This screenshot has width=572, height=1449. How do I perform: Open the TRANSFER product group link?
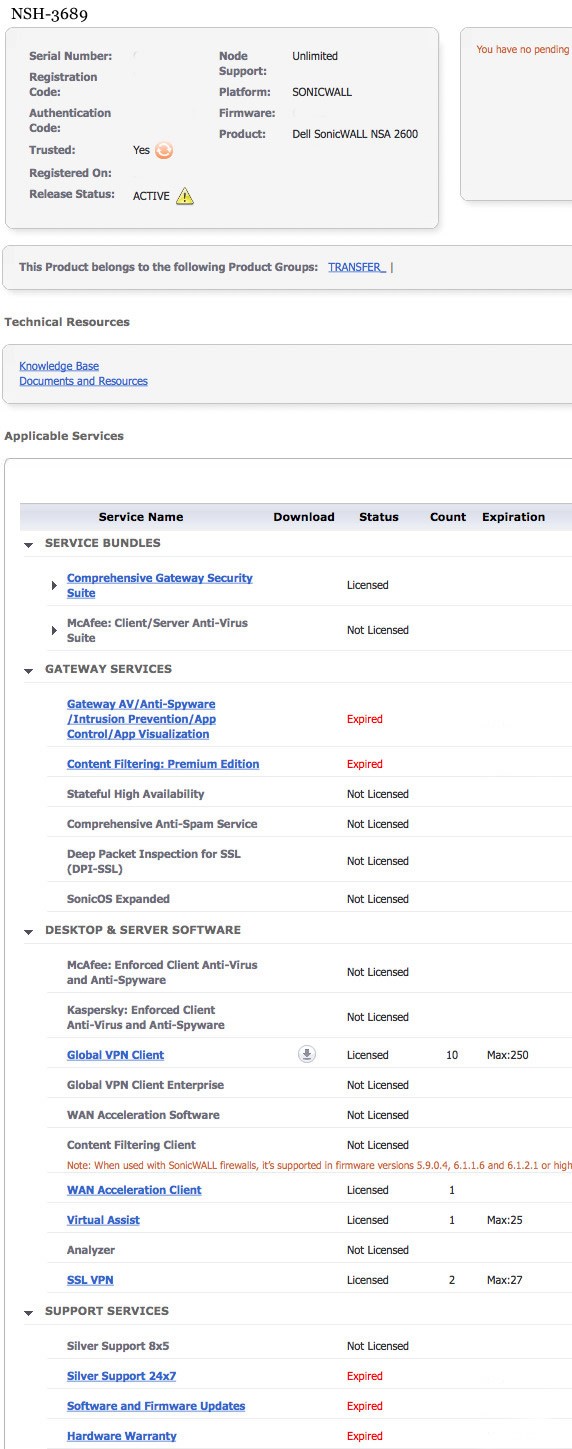tap(356, 267)
